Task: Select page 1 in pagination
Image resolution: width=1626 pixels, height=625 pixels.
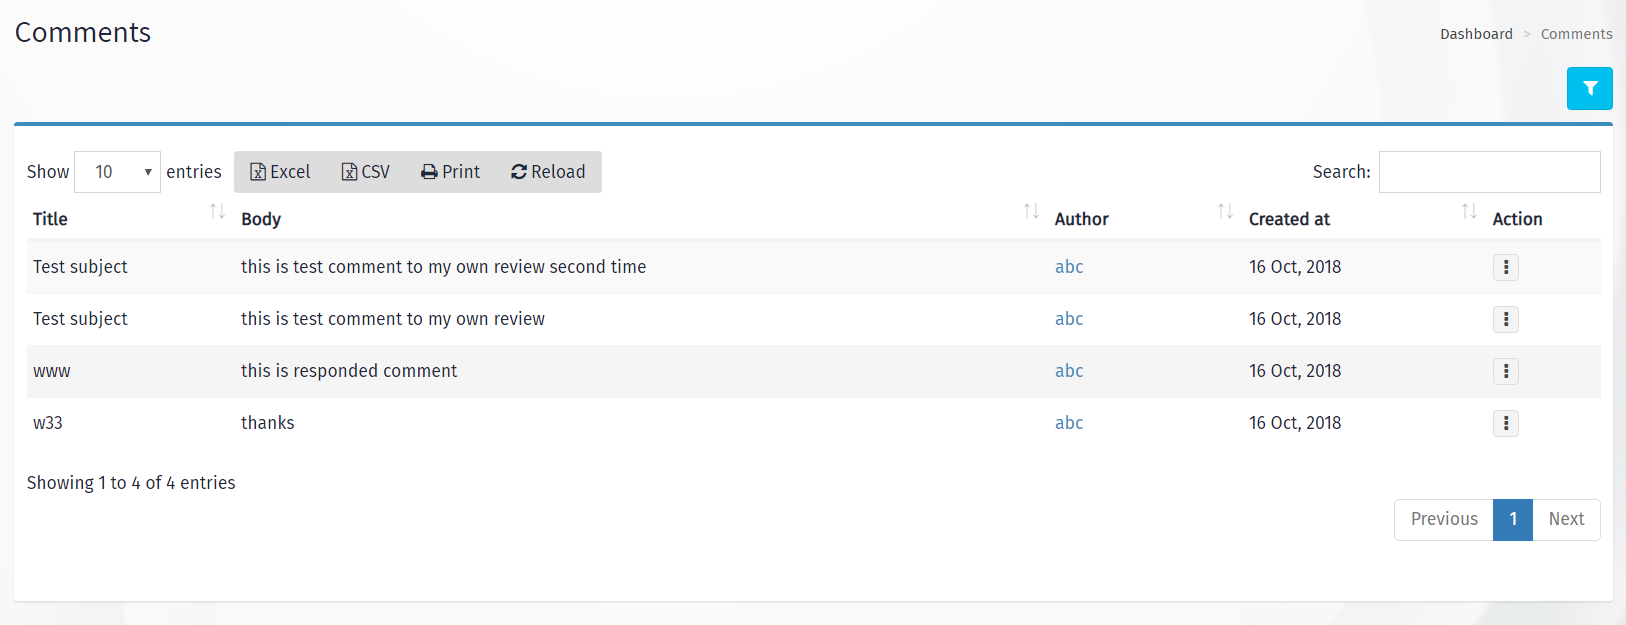Action: coord(1513,520)
